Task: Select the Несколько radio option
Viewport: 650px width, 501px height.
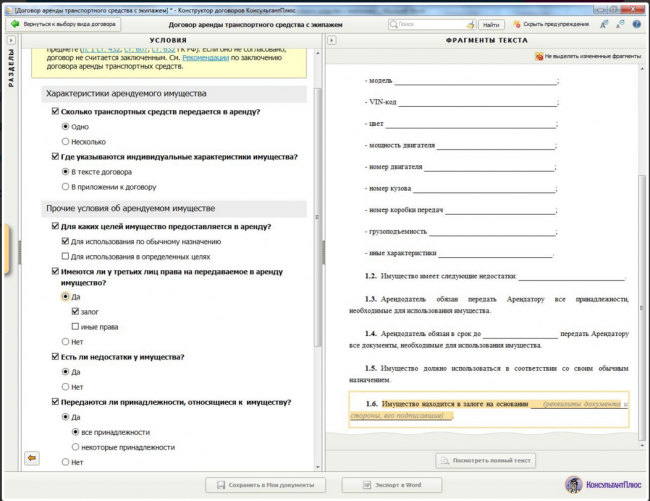Action: coord(65,141)
